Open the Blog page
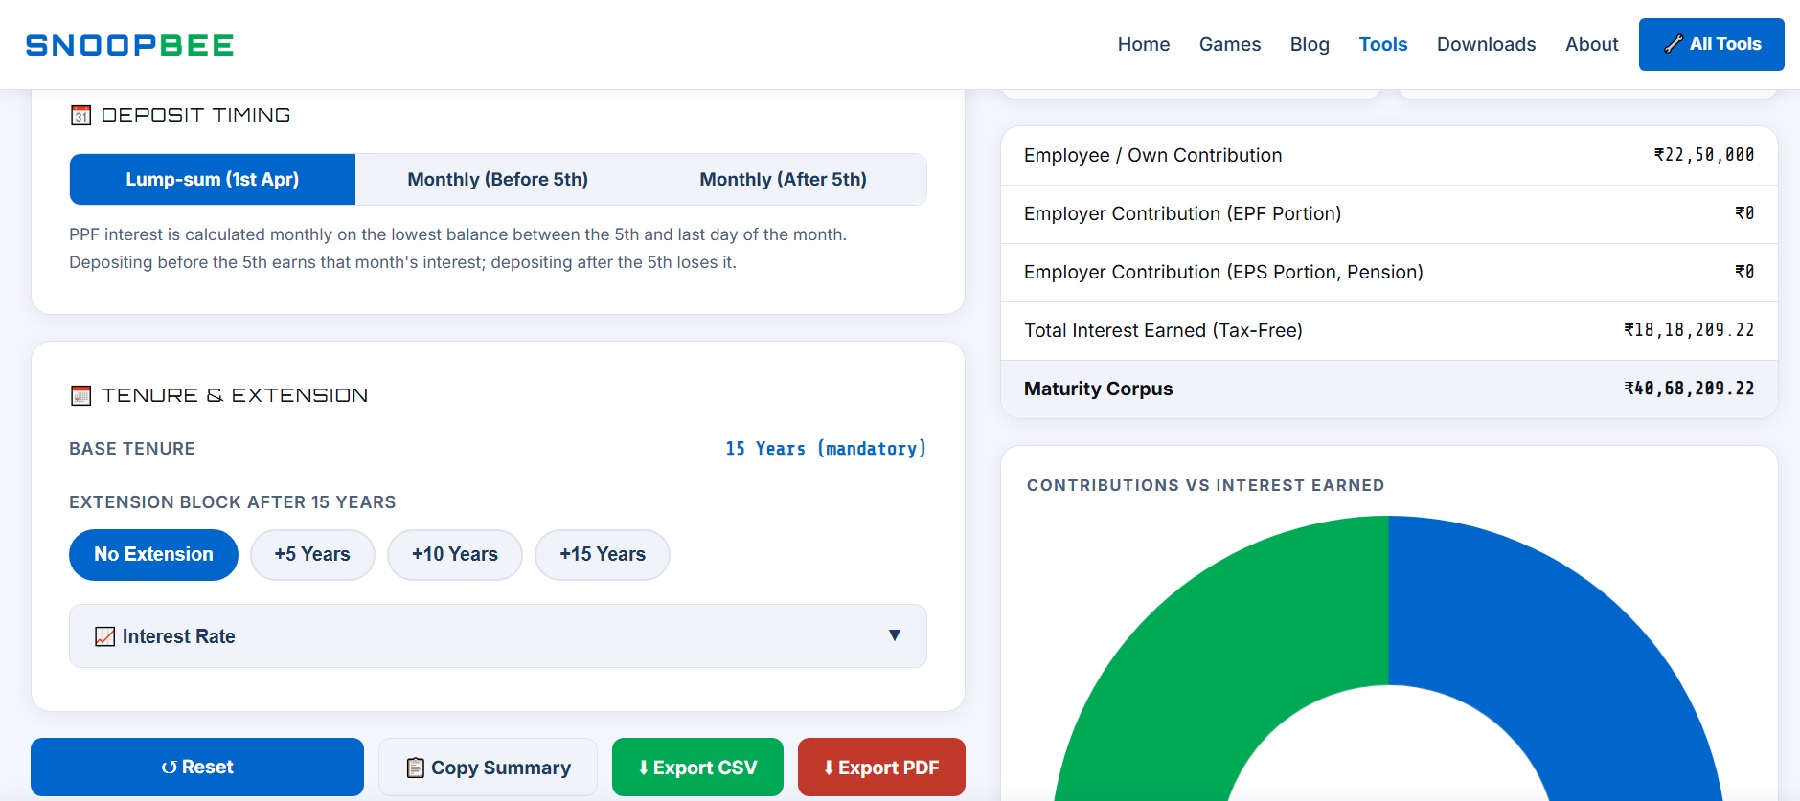This screenshot has width=1800, height=801. (x=1310, y=44)
